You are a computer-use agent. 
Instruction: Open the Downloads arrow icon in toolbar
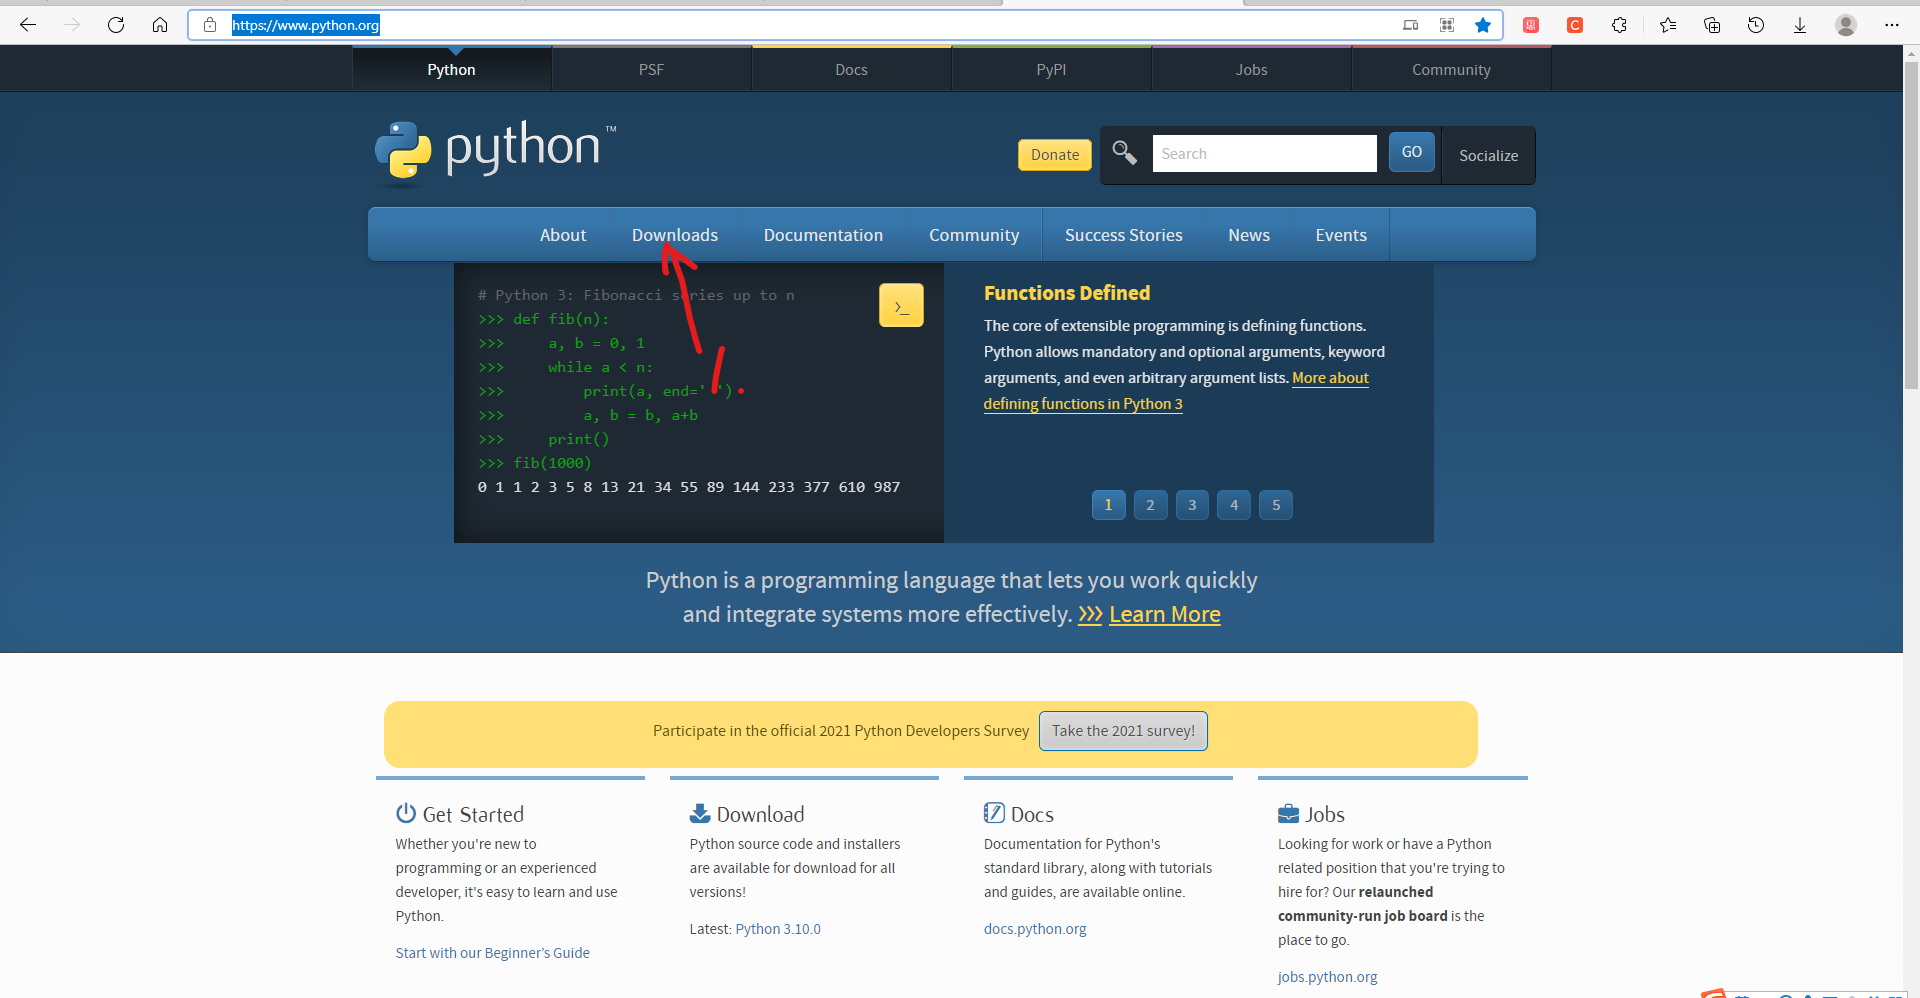(x=1800, y=25)
